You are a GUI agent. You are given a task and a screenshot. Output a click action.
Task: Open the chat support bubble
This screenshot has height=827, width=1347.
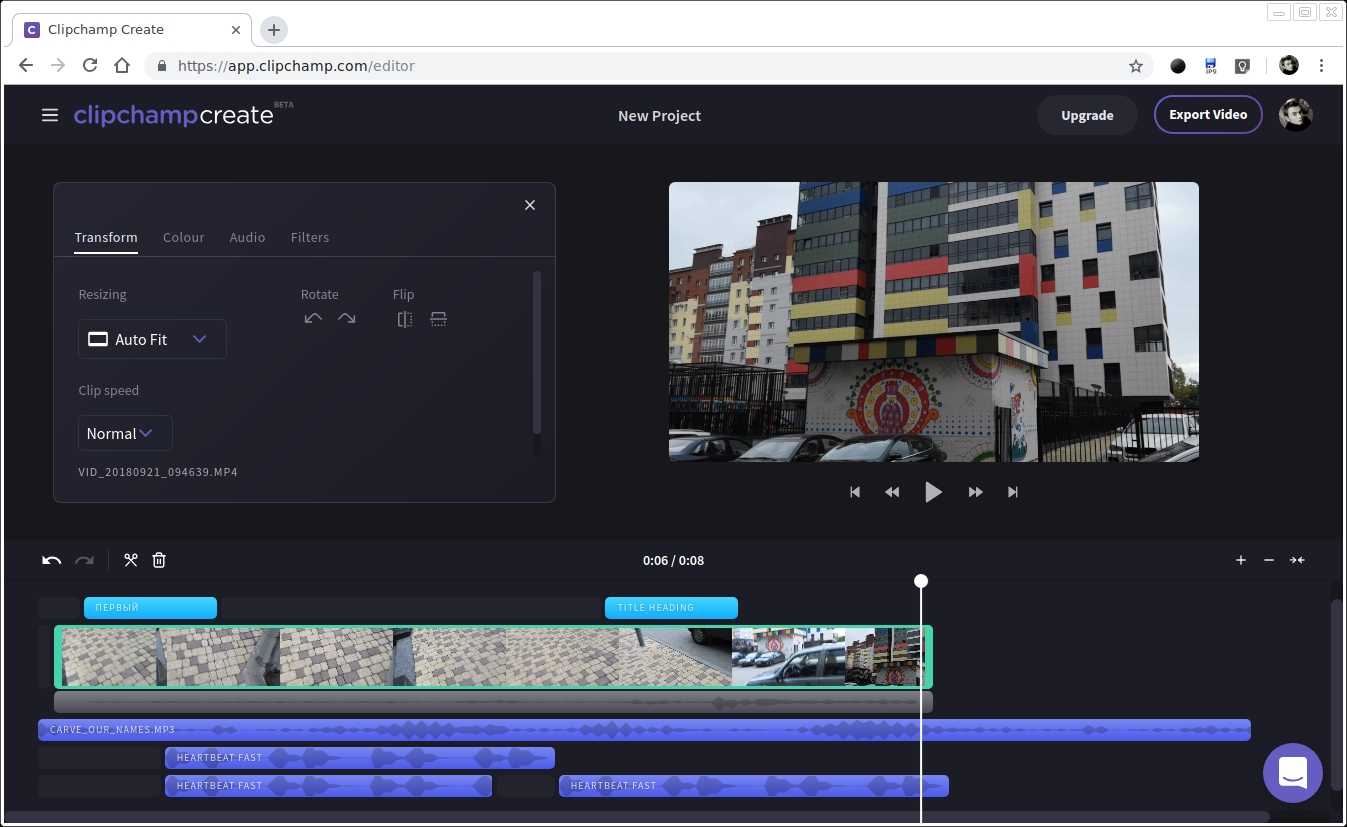point(1293,773)
